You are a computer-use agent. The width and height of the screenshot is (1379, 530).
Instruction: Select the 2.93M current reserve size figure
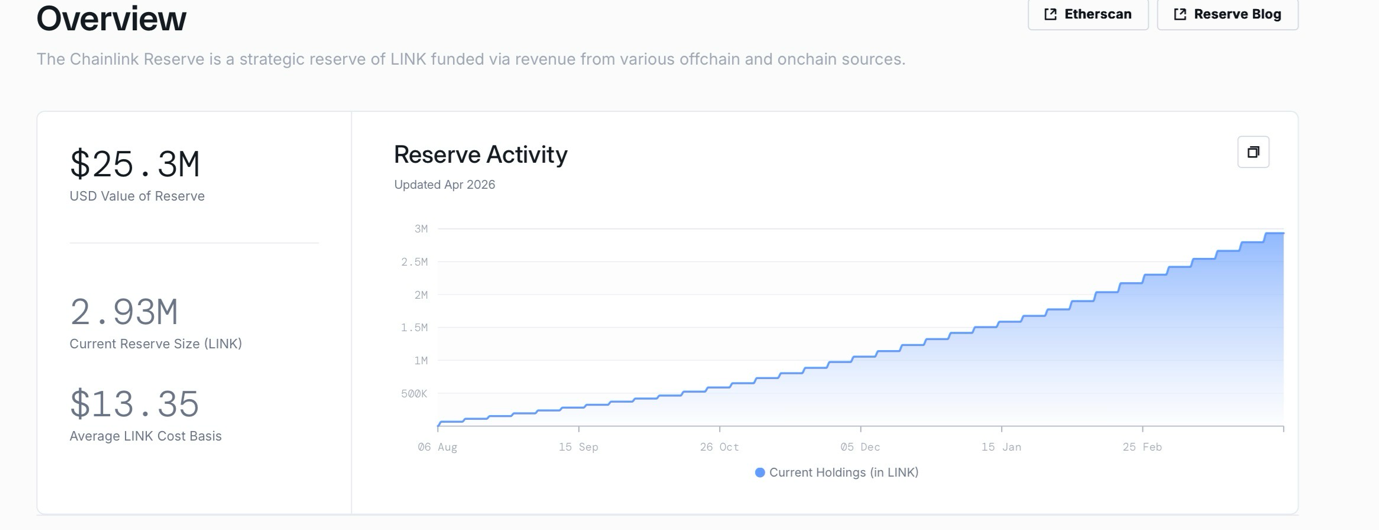pos(124,312)
